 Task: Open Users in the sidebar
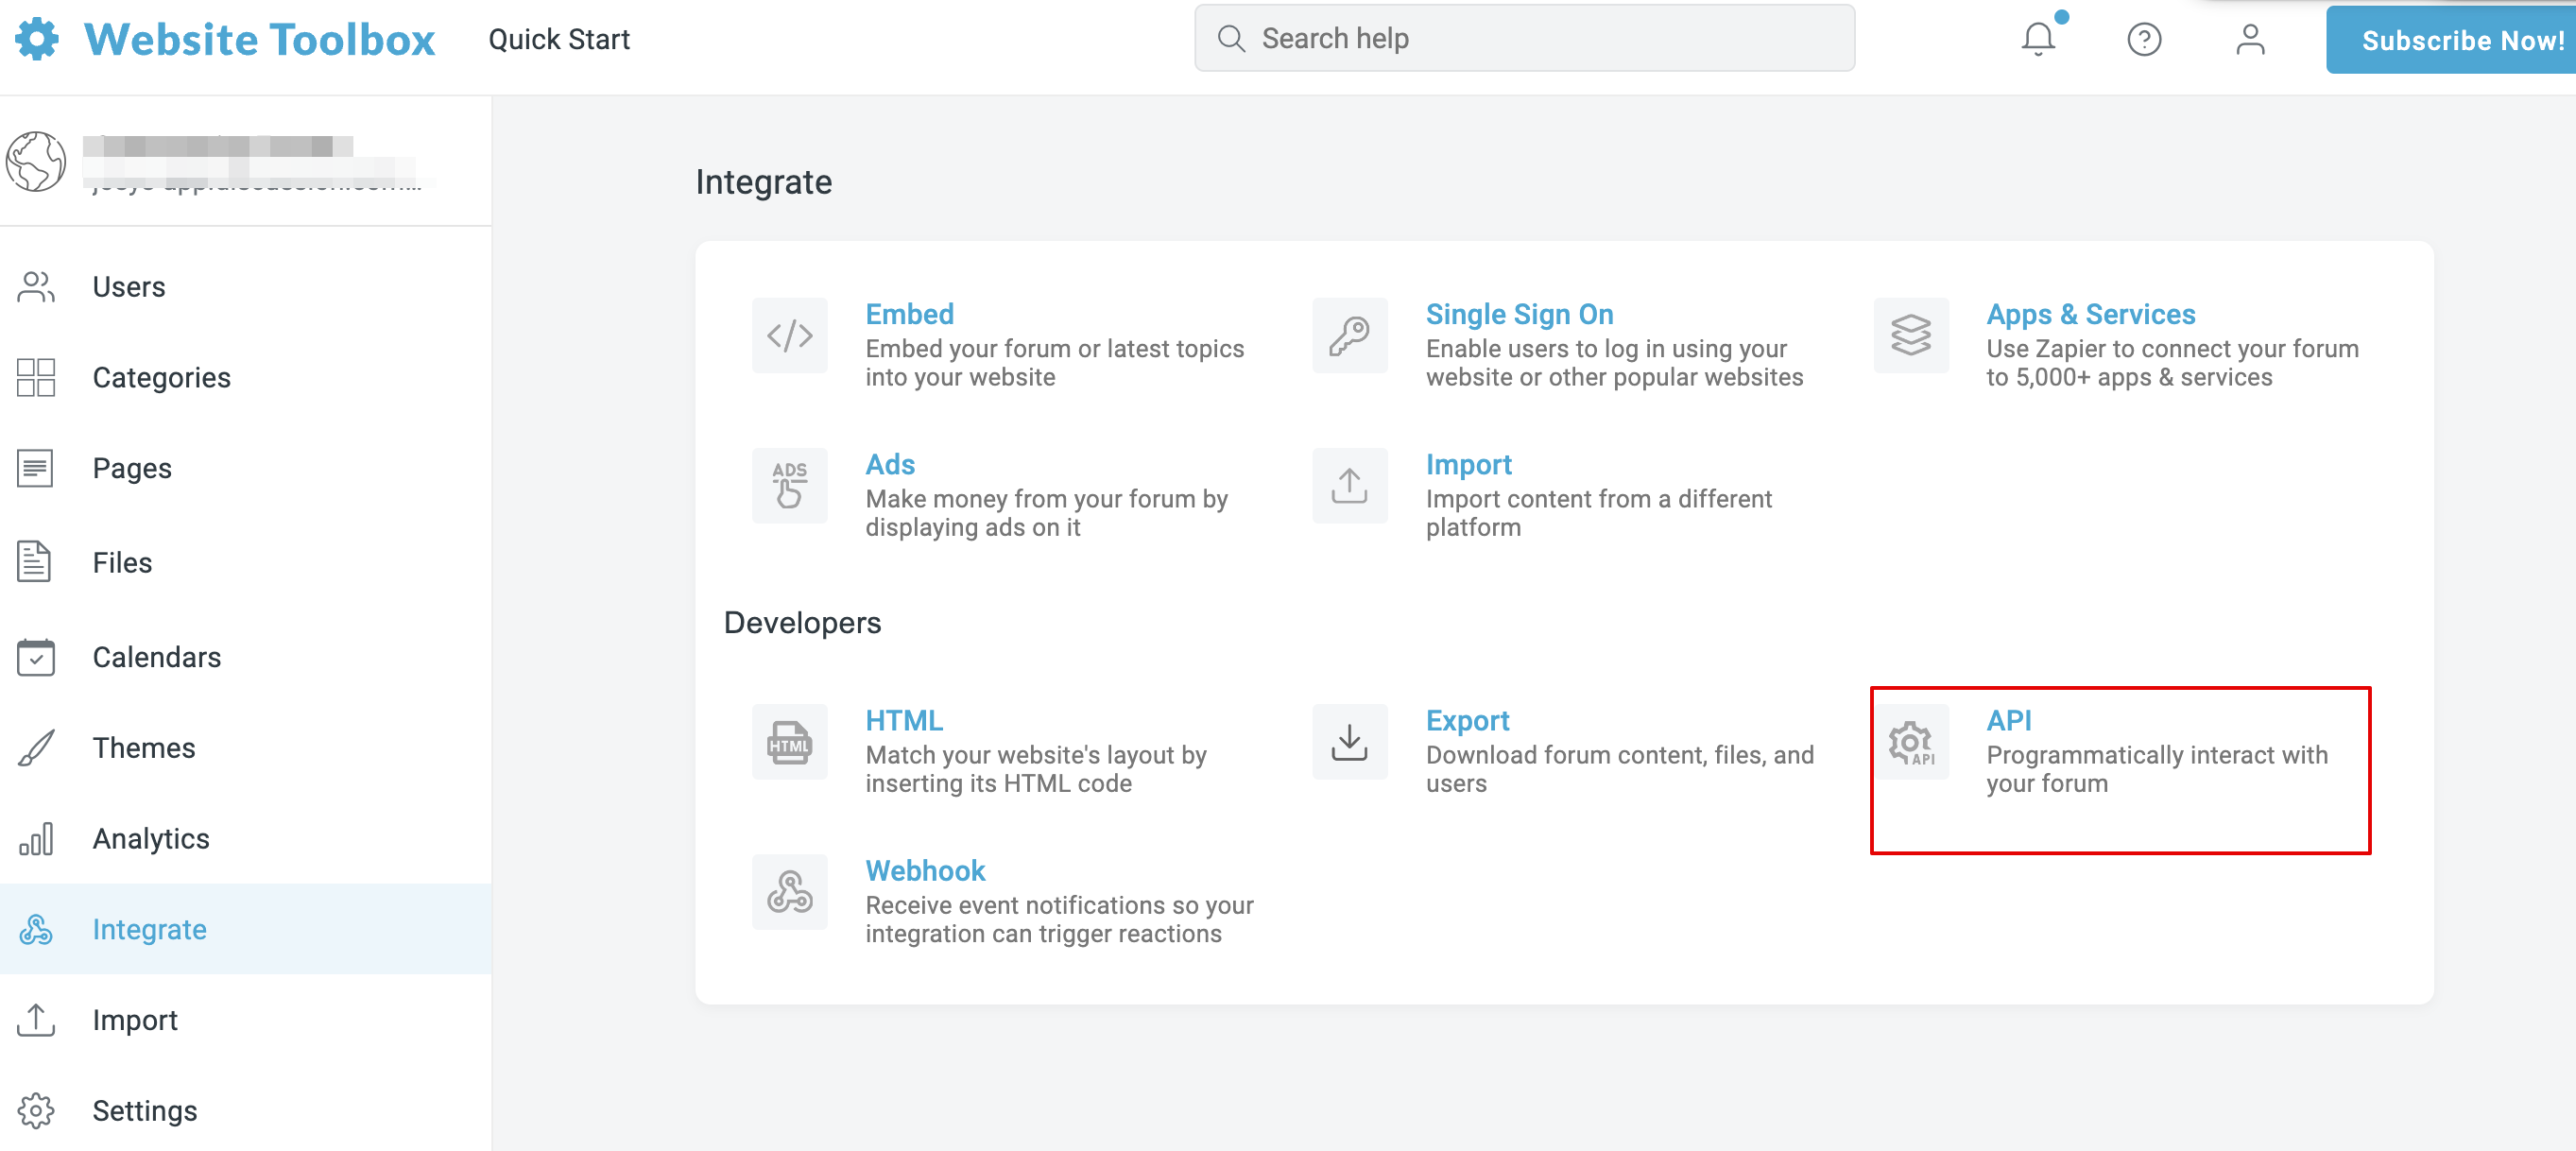click(128, 287)
